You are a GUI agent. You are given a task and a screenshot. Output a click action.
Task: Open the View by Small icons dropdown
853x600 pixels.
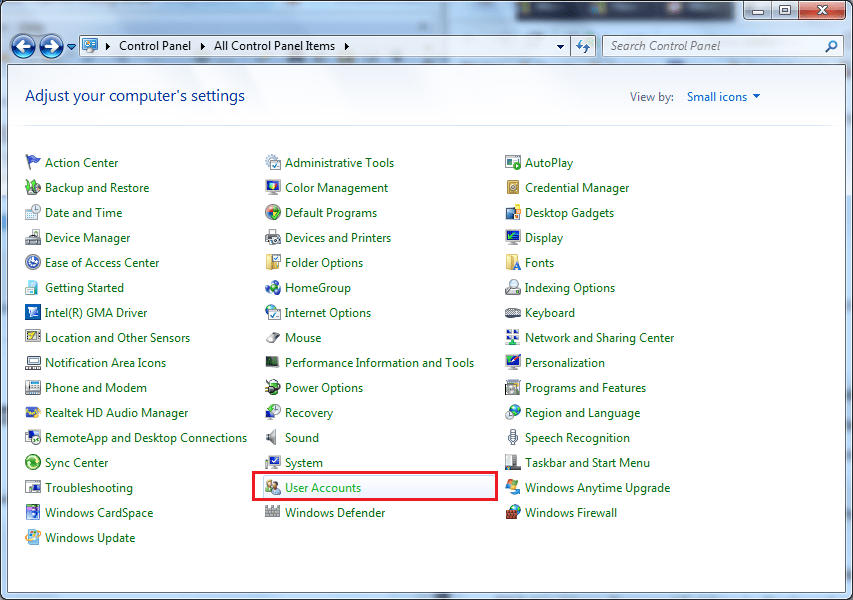(723, 97)
